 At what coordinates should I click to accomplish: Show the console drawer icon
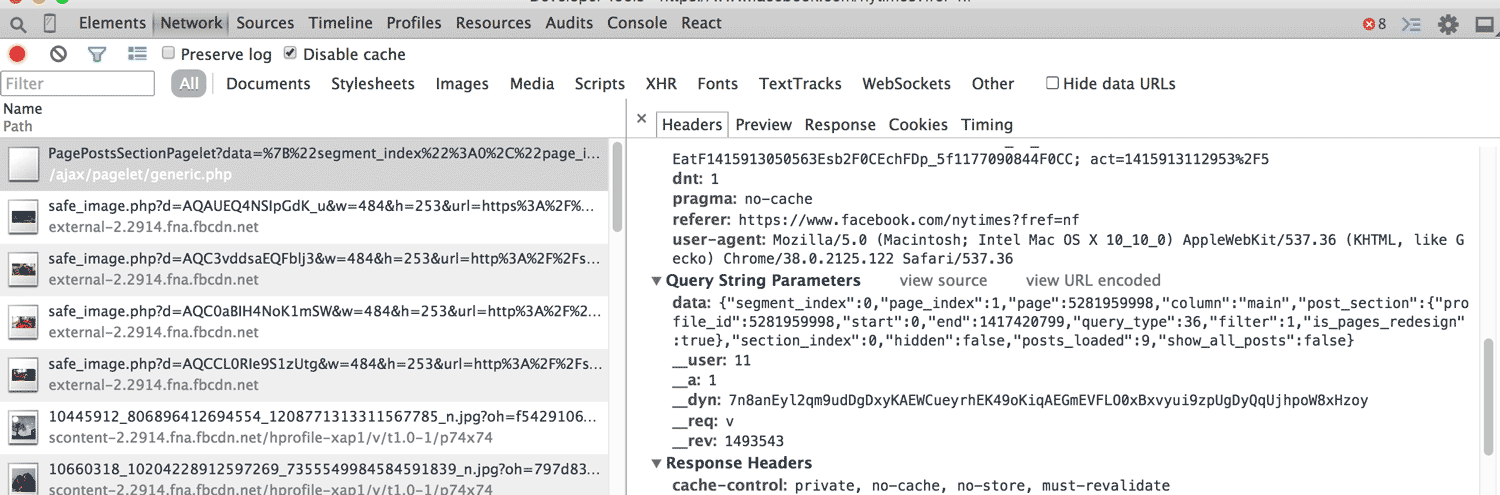[x=1411, y=23]
